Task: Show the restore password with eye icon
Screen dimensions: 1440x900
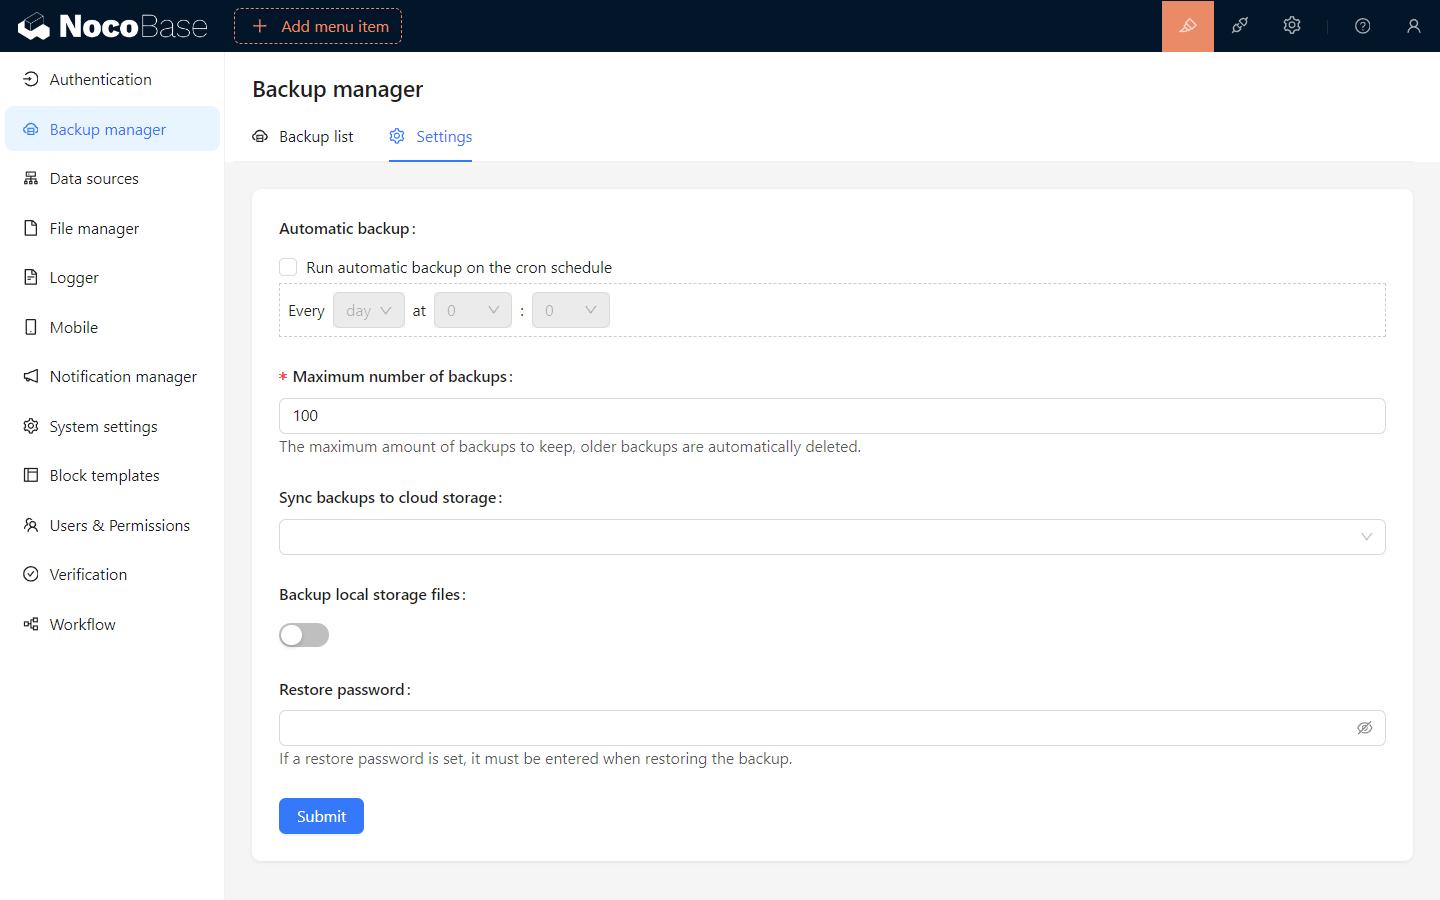Action: point(1364,728)
